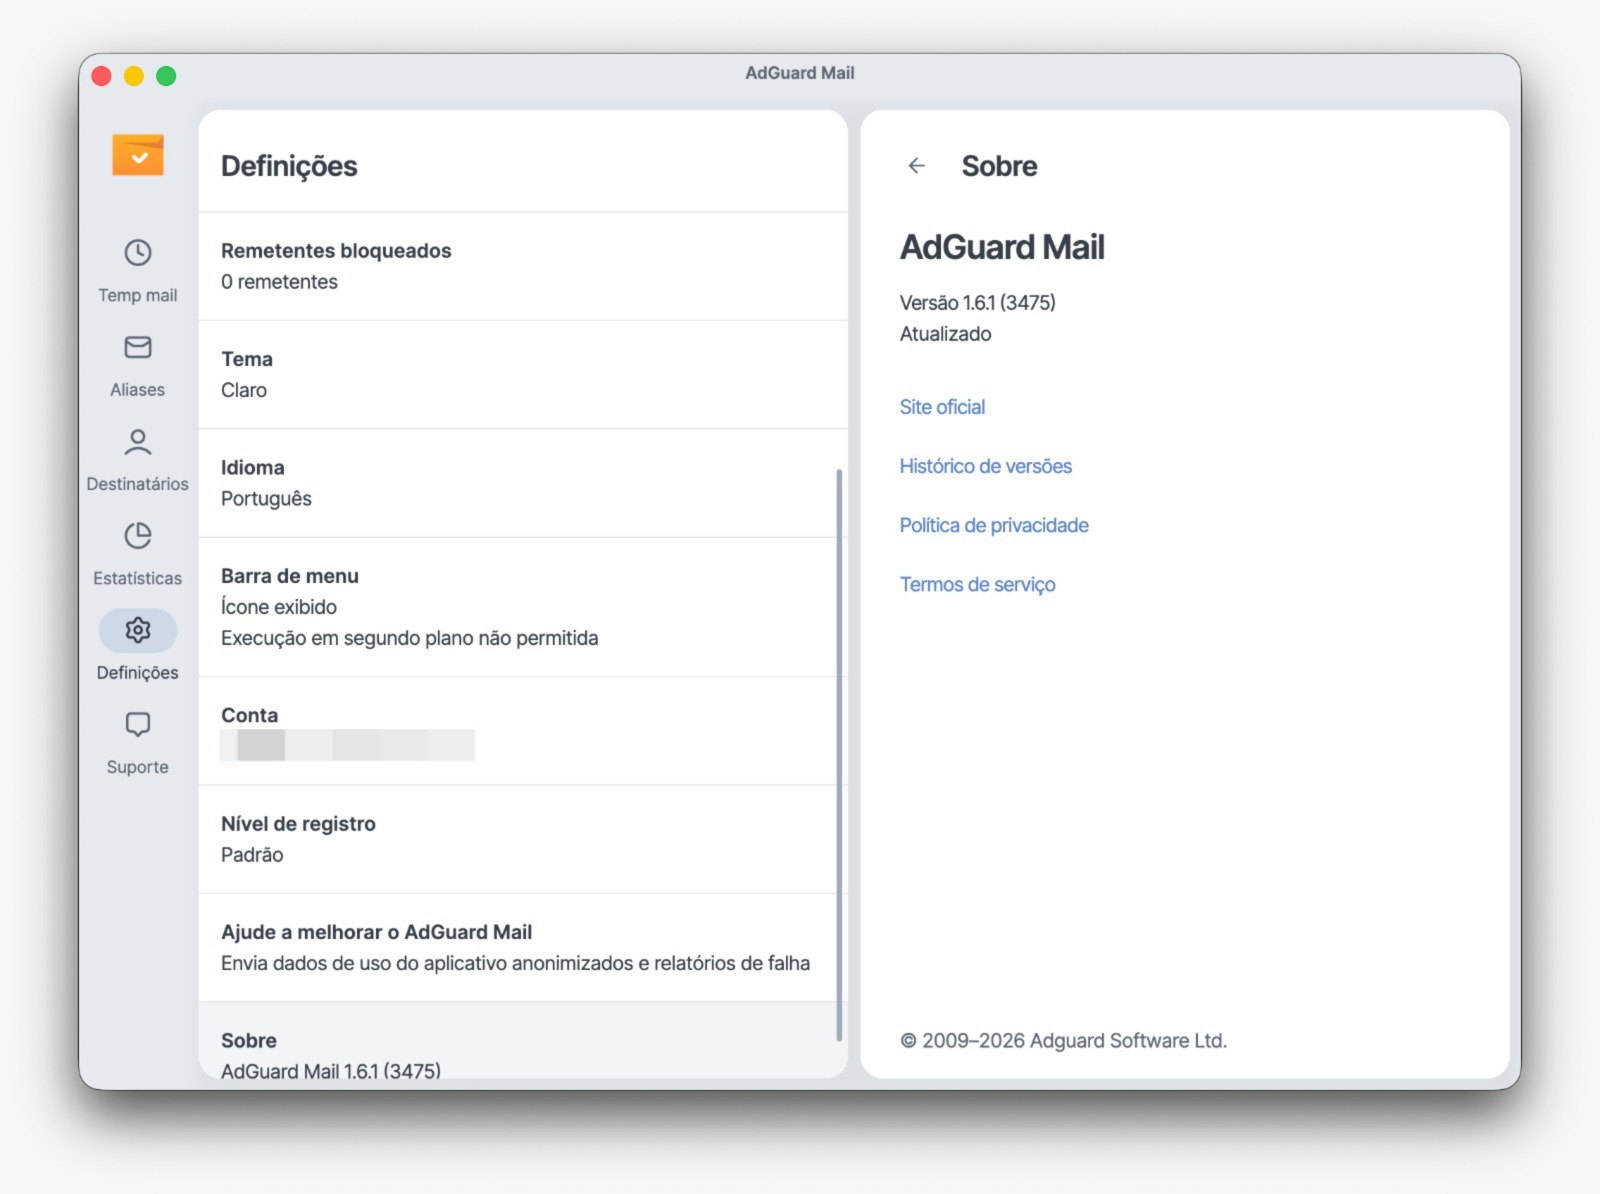Image resolution: width=1600 pixels, height=1194 pixels.
Task: Click the Estatísticas sidebar label
Action: (x=138, y=578)
